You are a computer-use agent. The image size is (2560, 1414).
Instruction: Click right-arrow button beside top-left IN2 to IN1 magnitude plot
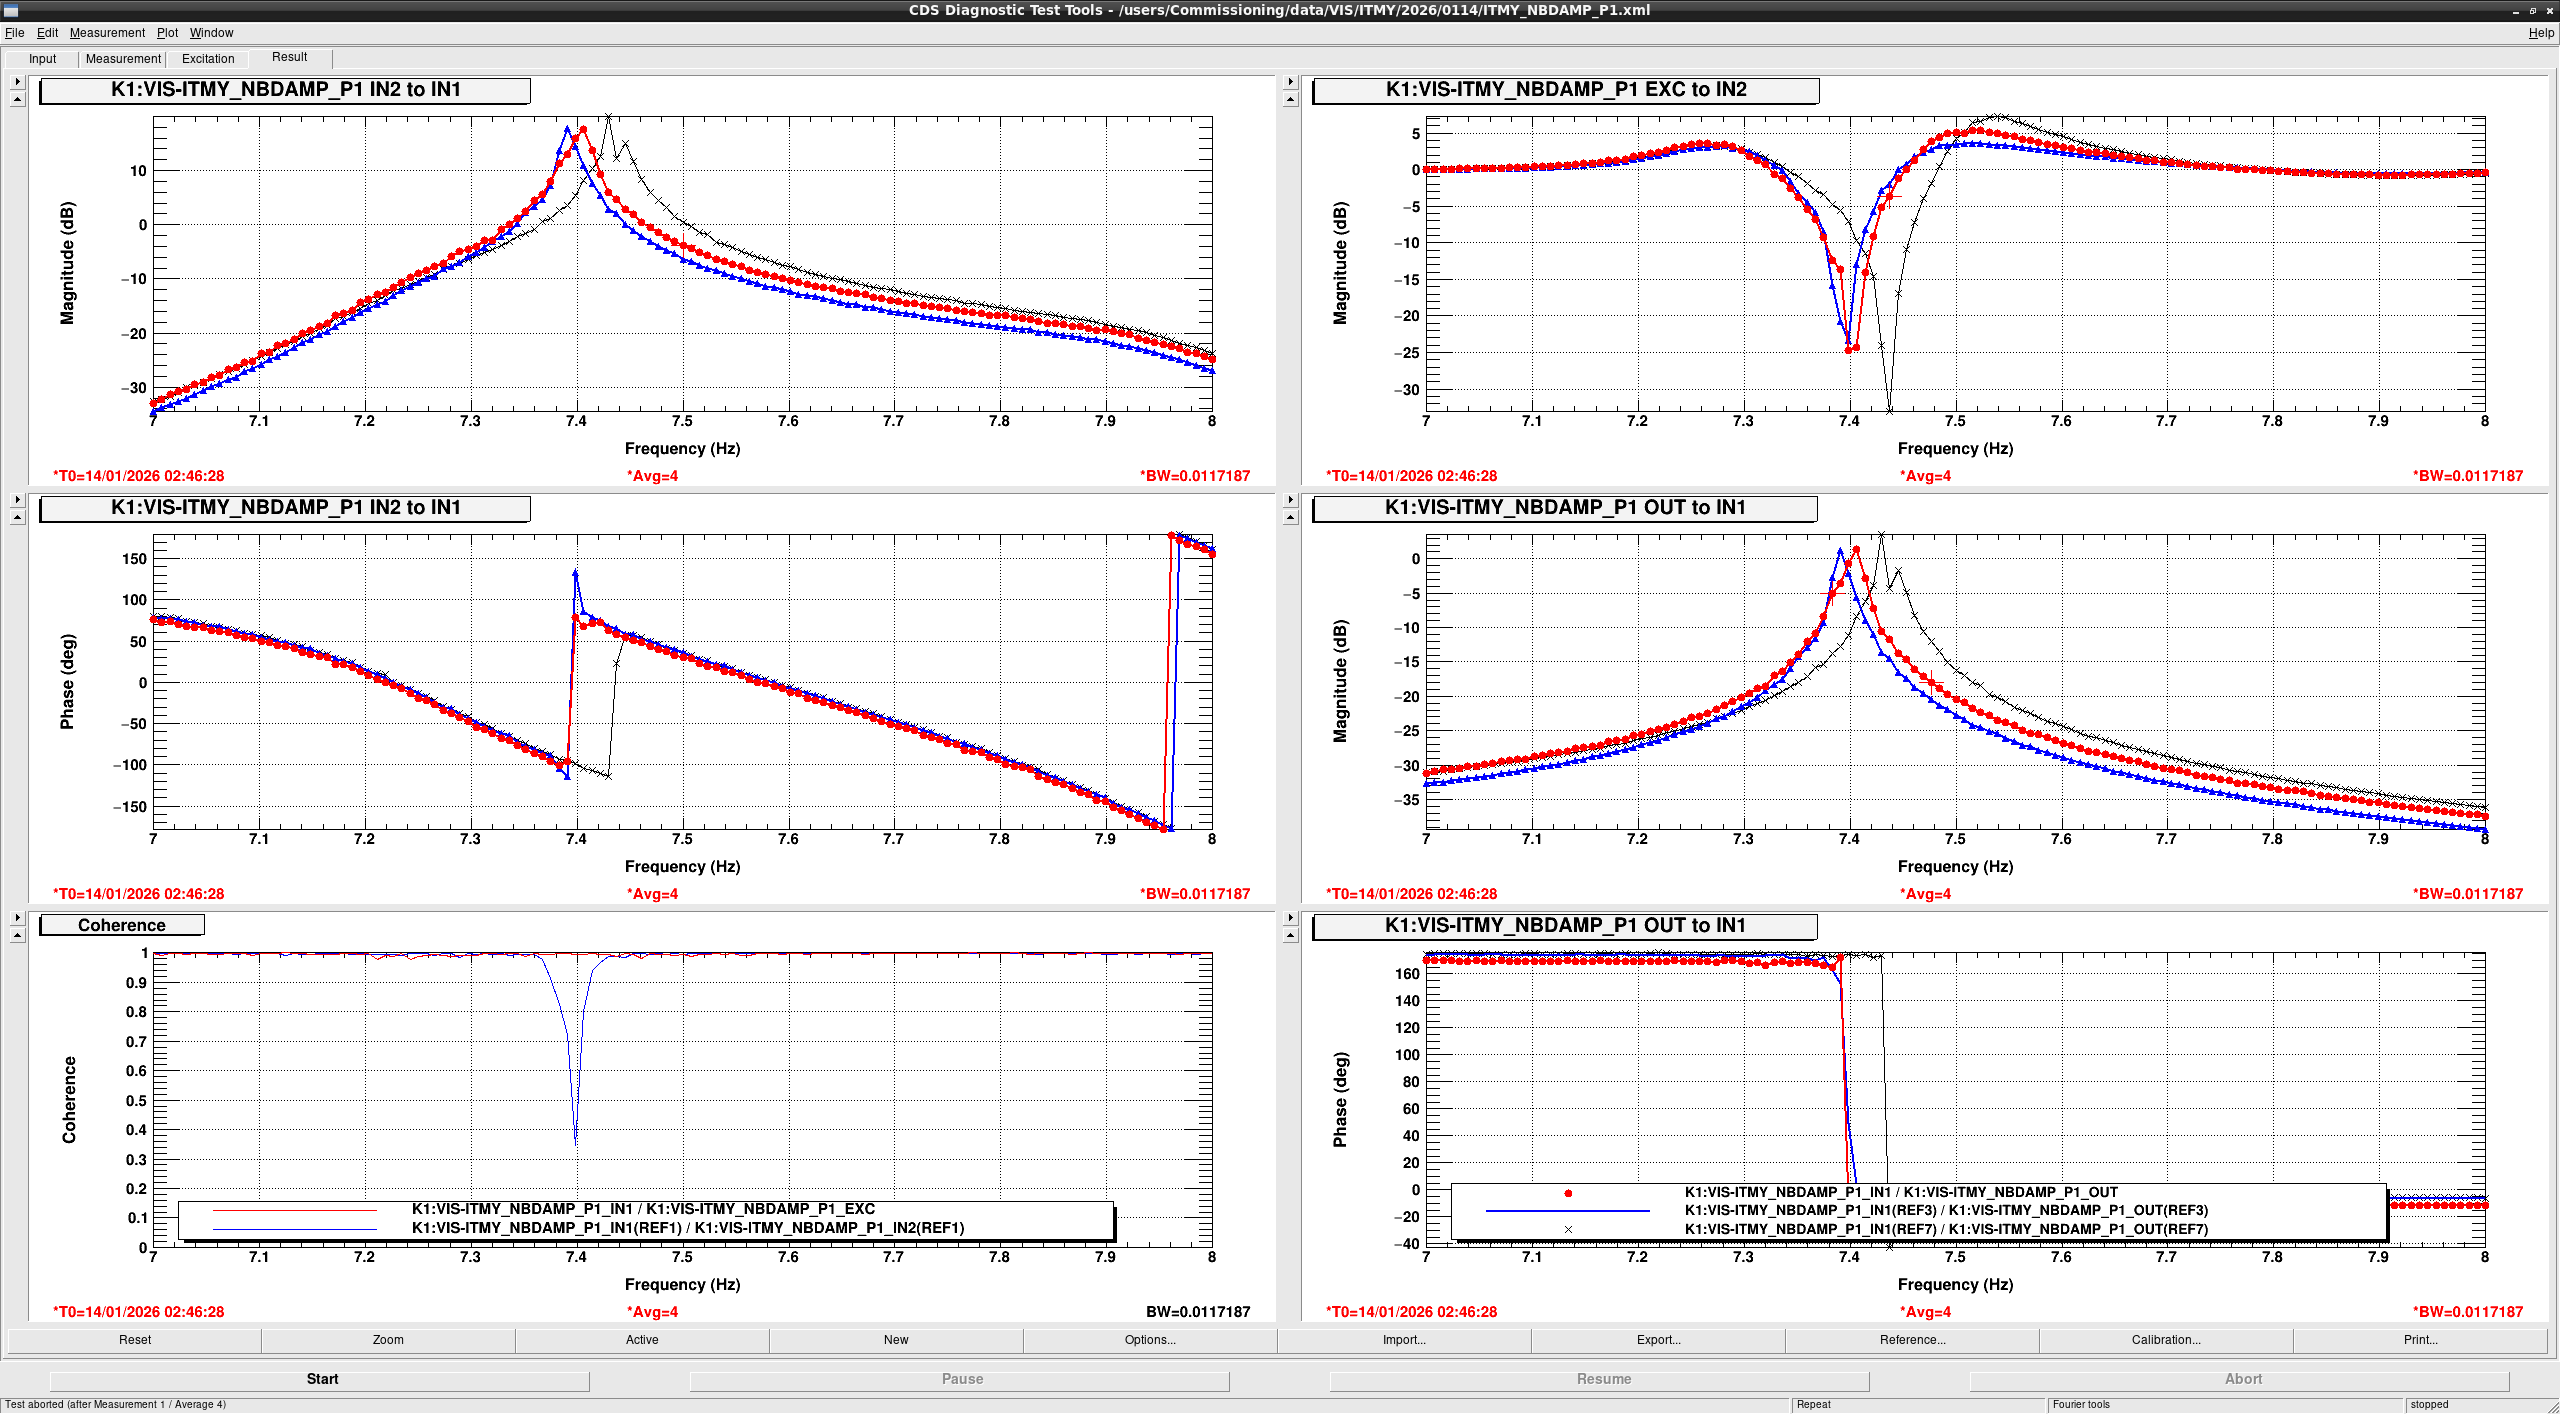17,82
